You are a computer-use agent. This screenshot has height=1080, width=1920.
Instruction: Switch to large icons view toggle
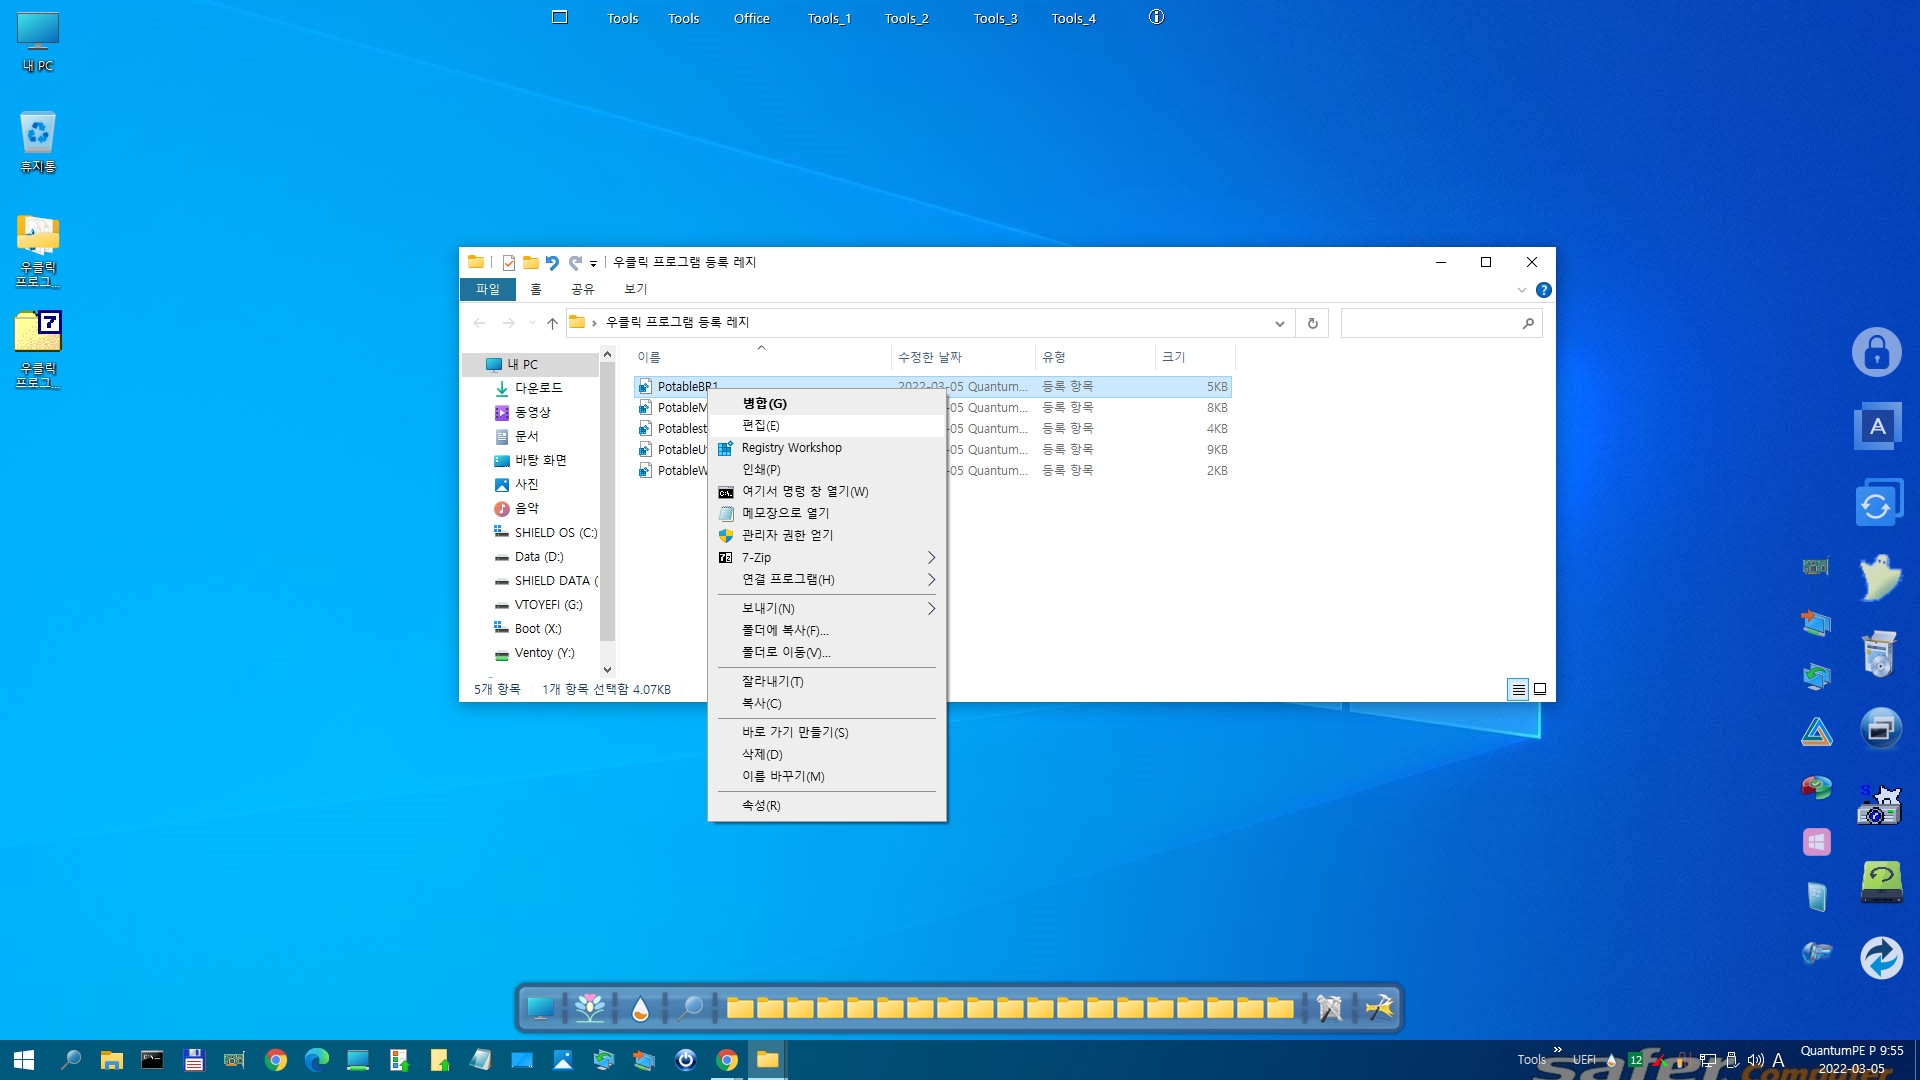(x=1540, y=689)
